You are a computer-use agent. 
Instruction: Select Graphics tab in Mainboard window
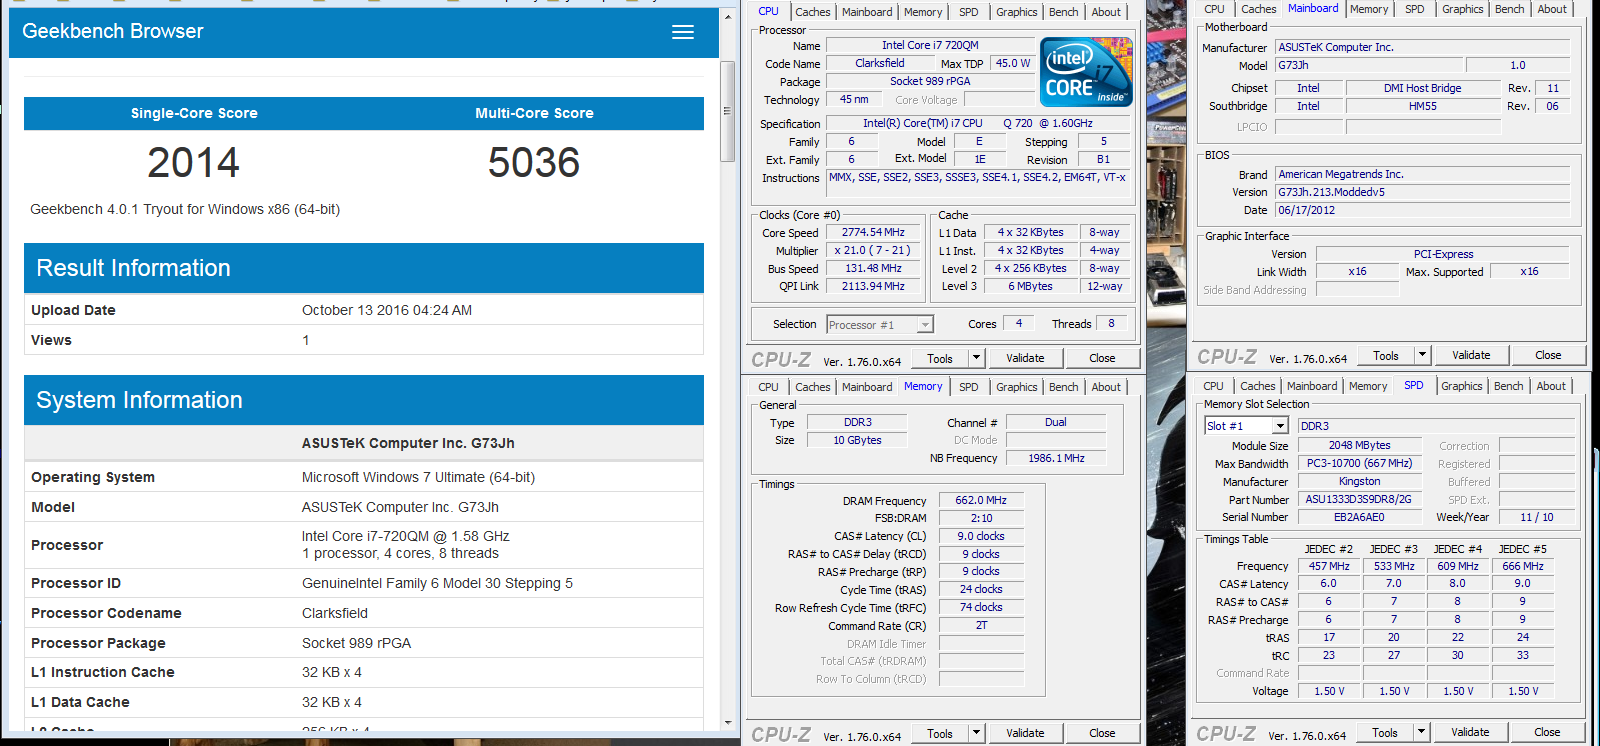1463,9
